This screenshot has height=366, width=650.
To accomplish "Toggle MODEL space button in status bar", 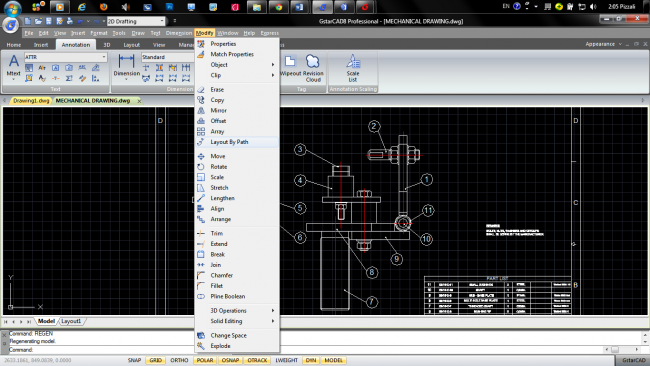I will coord(333,360).
